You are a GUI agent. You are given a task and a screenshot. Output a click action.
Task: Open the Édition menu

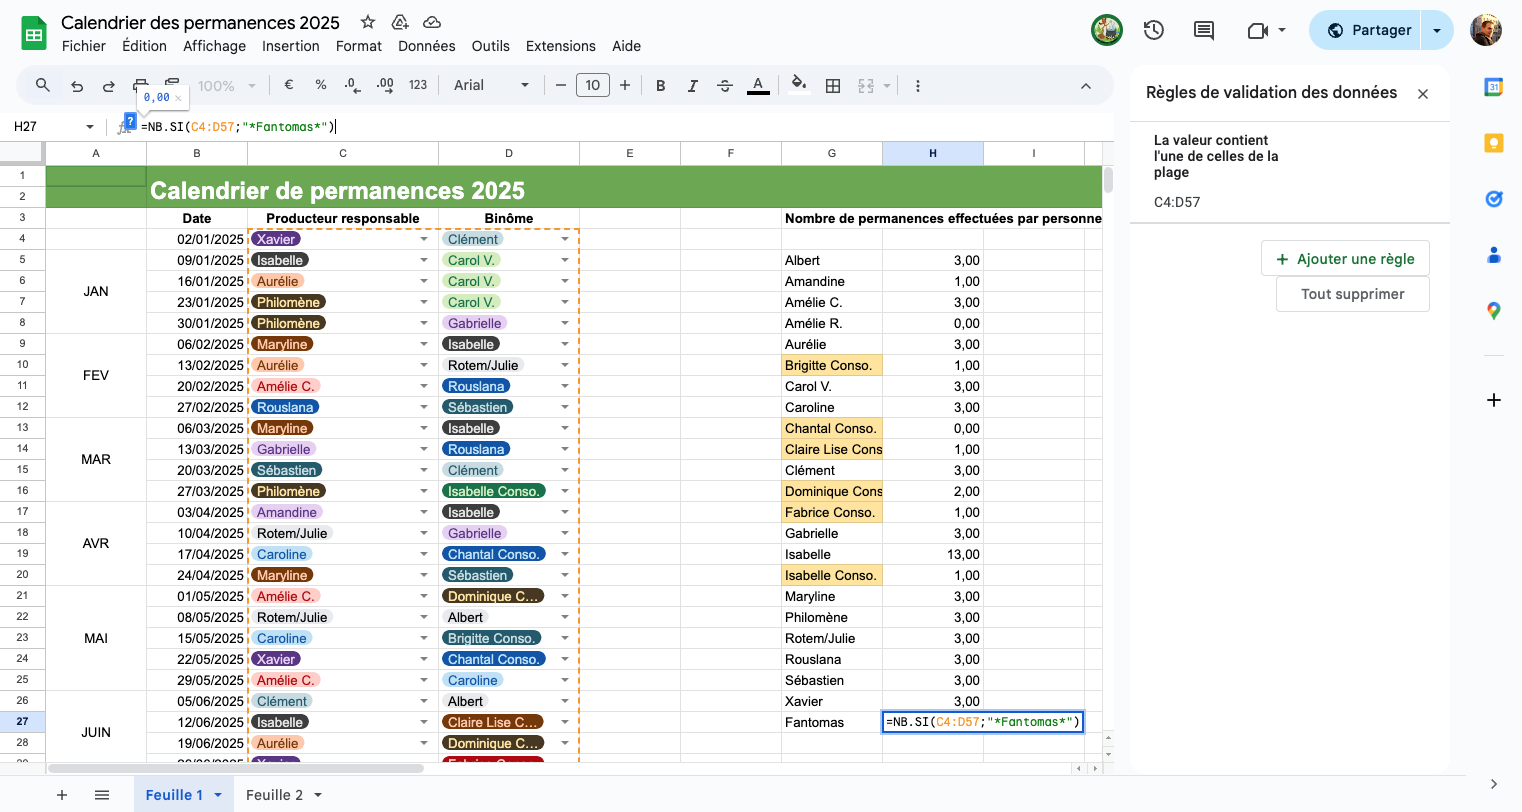point(145,46)
